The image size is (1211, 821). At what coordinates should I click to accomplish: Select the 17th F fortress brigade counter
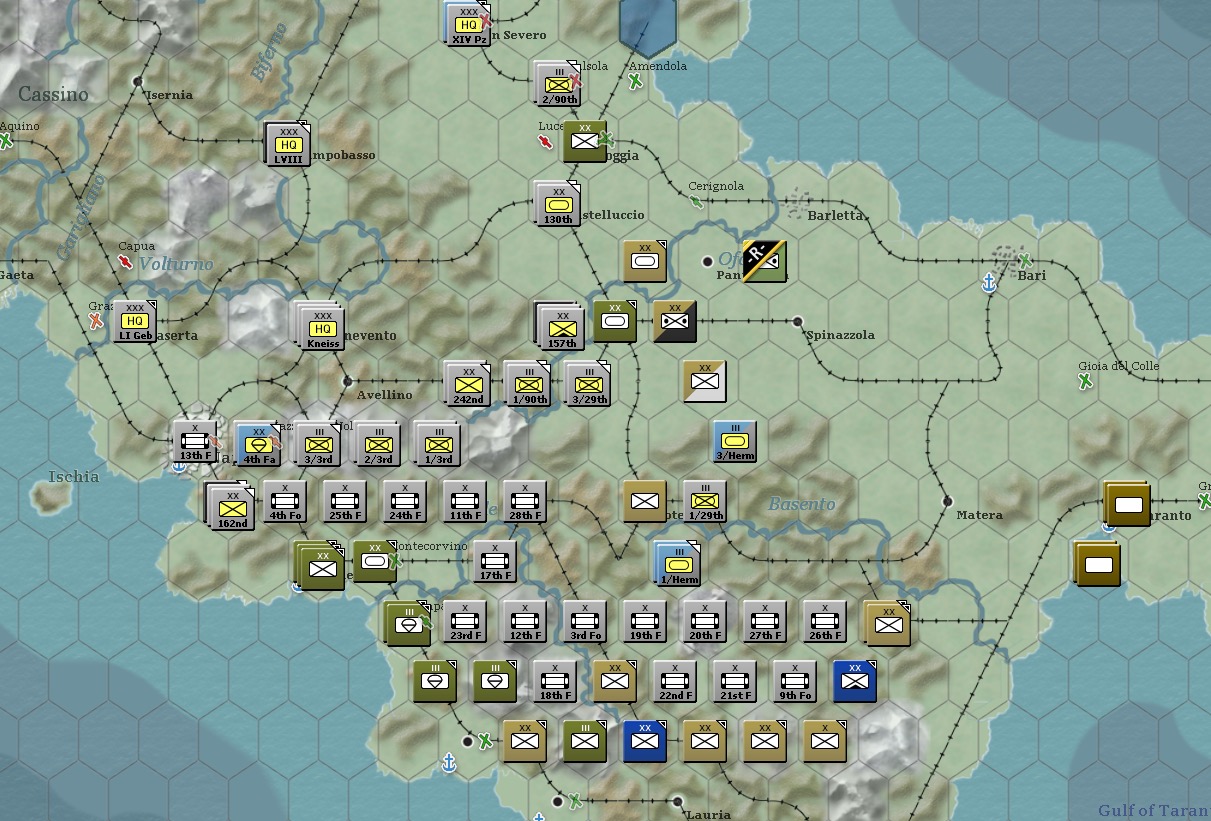(496, 562)
